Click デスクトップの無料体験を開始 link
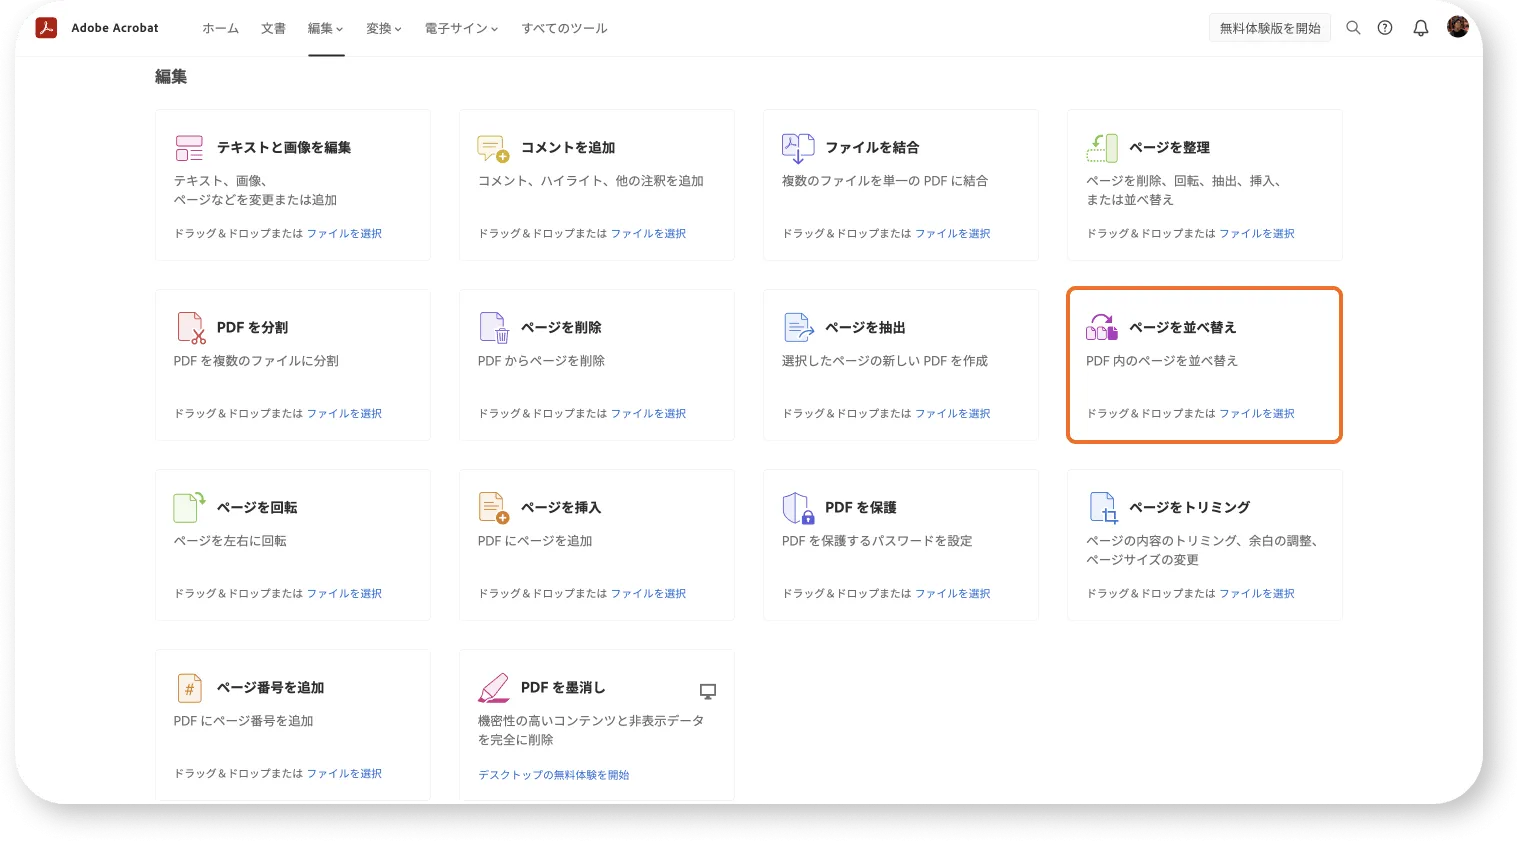This screenshot has height=844, width=1517. click(553, 775)
